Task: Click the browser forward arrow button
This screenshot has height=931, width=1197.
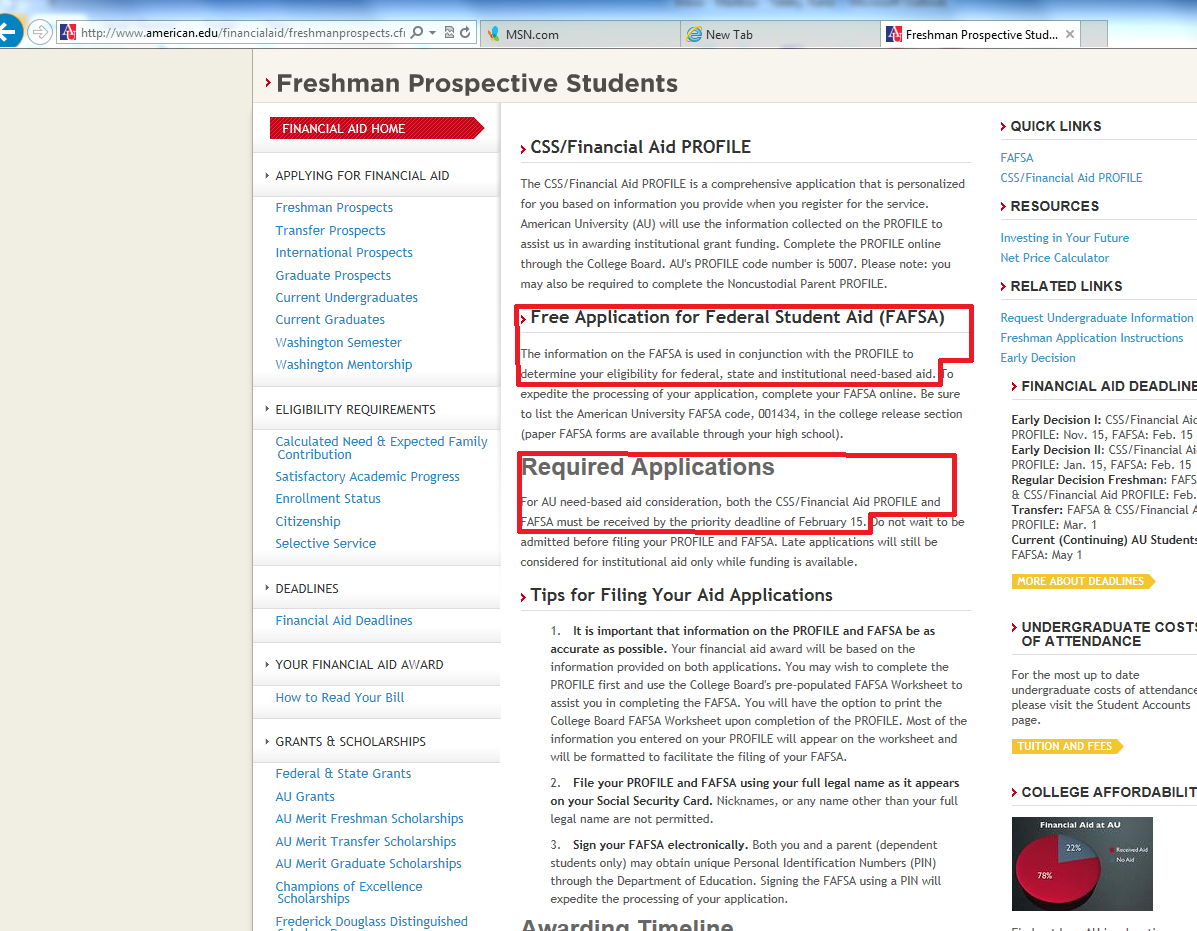Action: click(40, 33)
